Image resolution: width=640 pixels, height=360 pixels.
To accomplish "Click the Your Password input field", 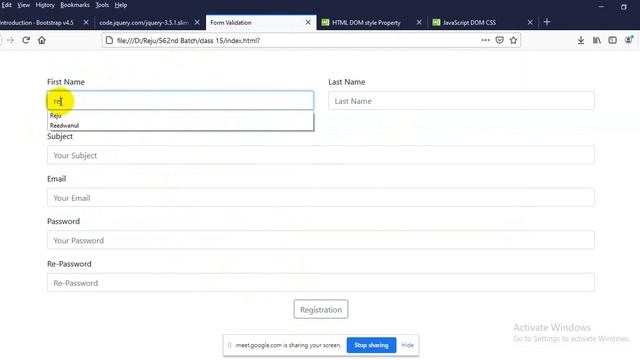I will pyautogui.click(x=321, y=240).
